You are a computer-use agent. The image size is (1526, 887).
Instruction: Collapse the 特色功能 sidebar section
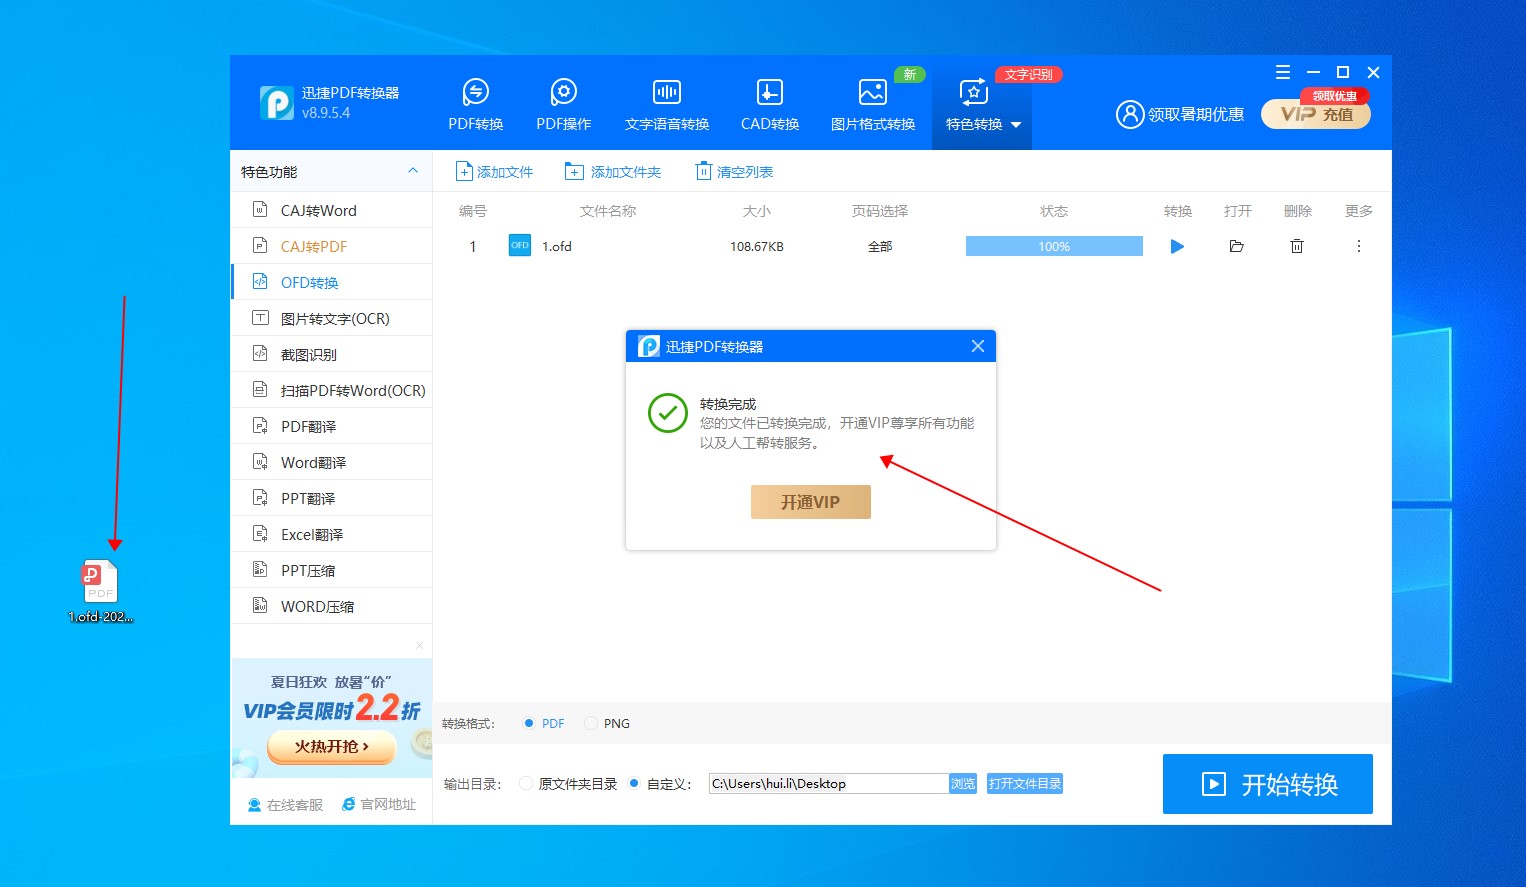[x=412, y=171]
